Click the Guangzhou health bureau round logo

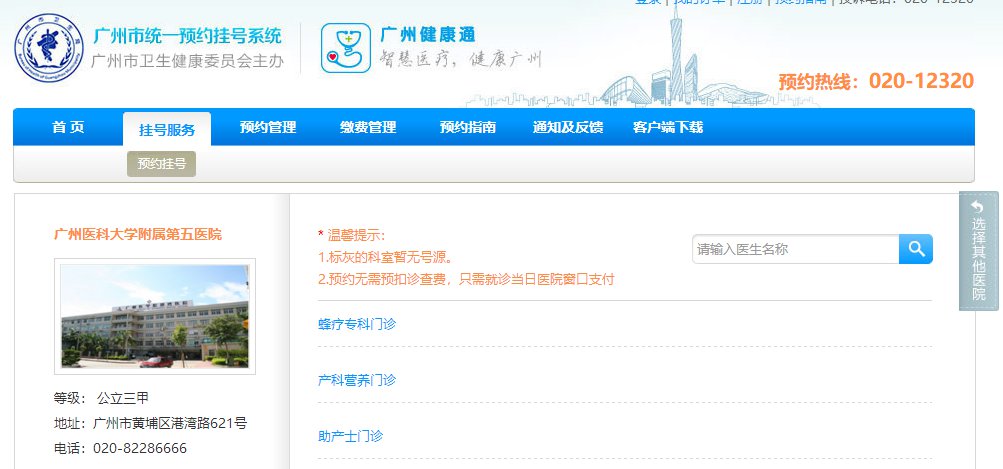pos(49,48)
